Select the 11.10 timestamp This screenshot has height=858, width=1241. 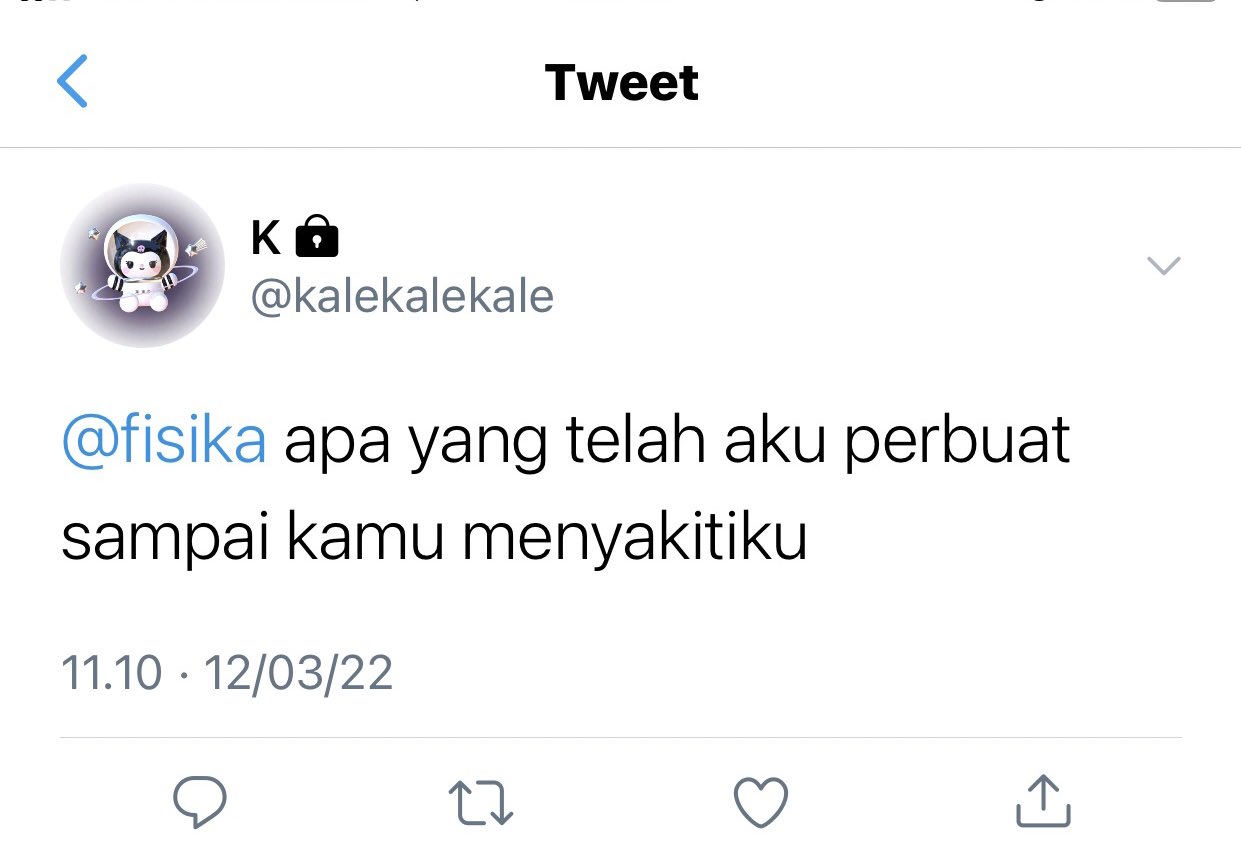(x=111, y=673)
